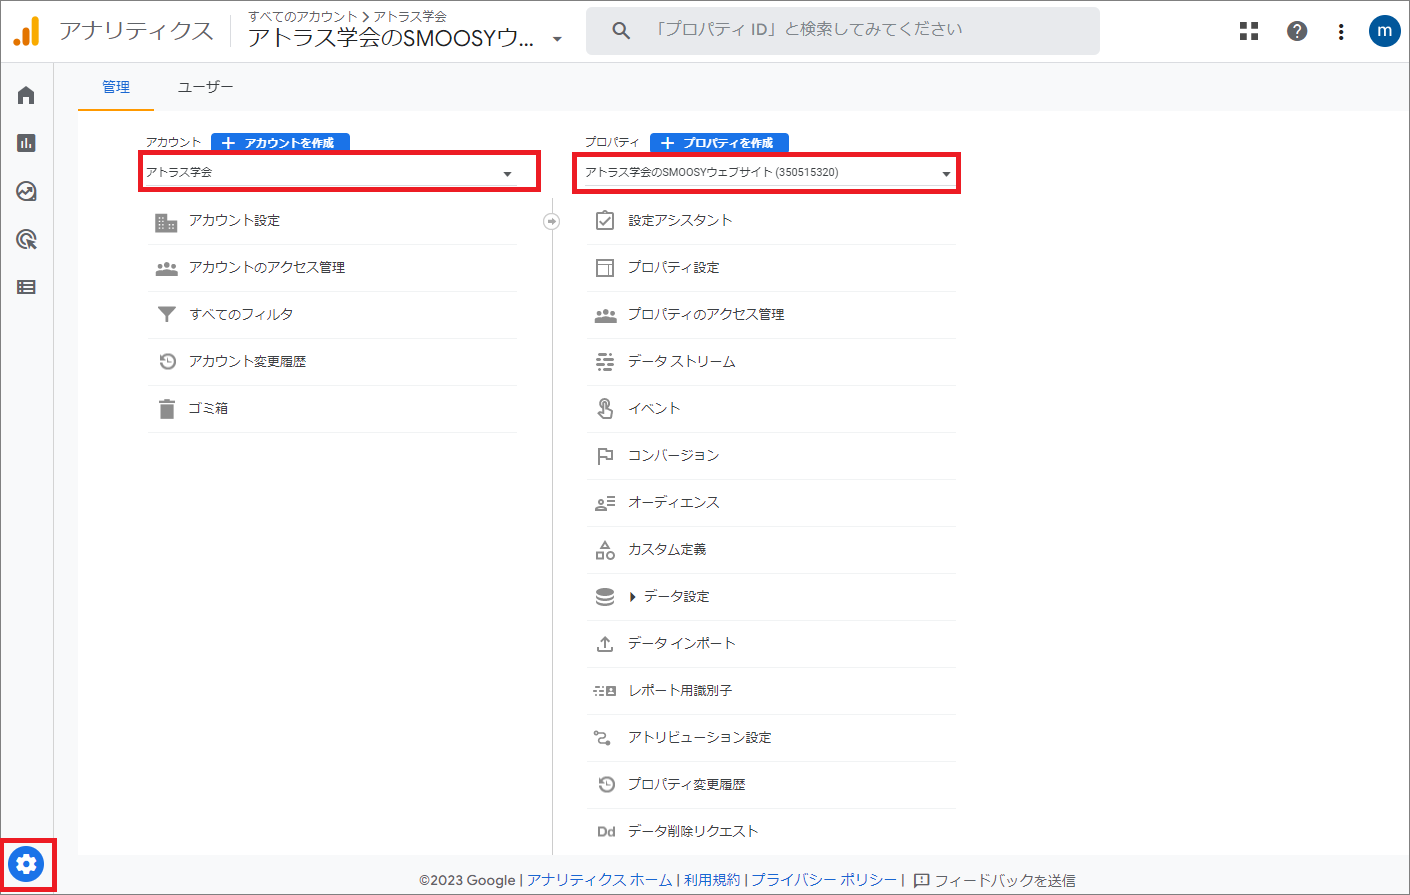
Task: Select the イベント text
Action: coord(654,409)
